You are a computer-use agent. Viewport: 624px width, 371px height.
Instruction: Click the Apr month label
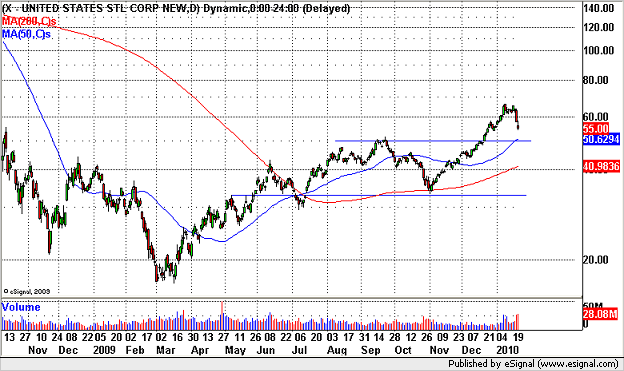pyautogui.click(x=199, y=350)
